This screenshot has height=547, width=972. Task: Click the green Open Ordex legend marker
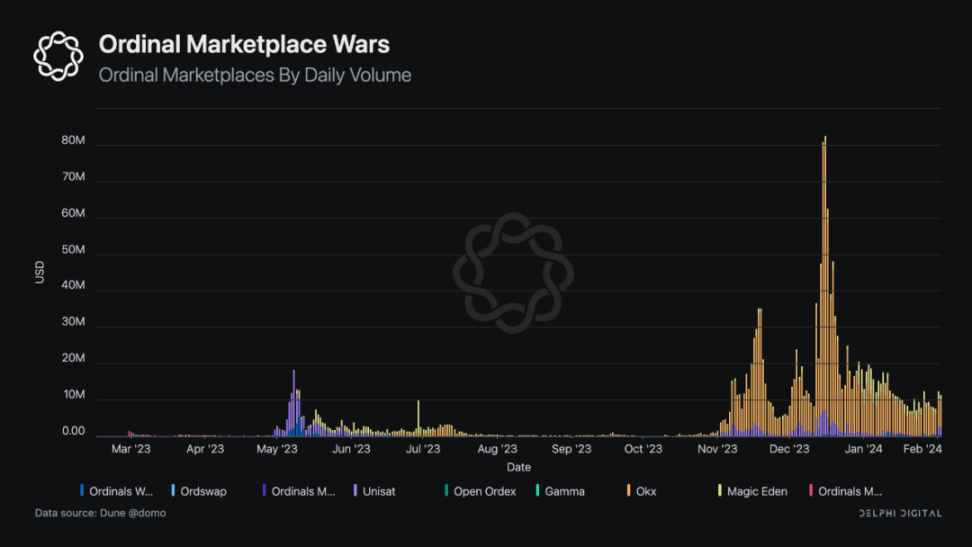(x=447, y=491)
